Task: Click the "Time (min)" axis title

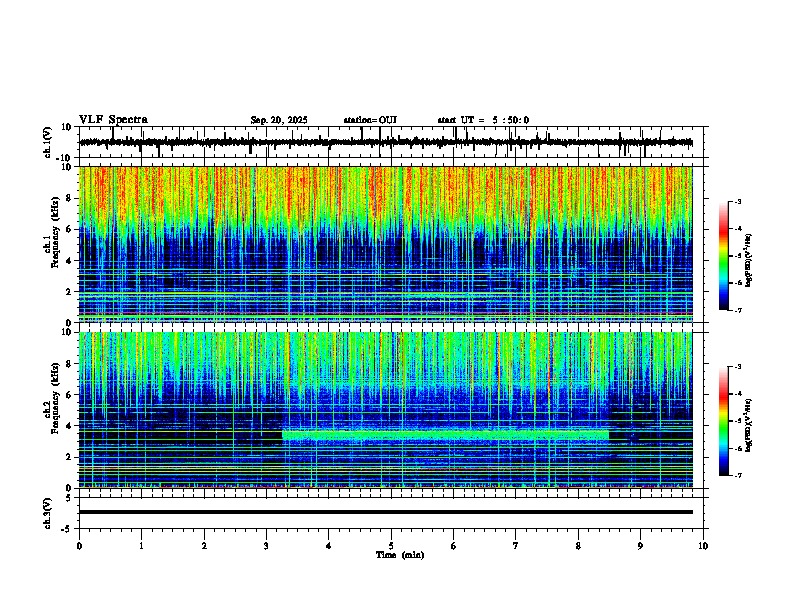Action: pyautogui.click(x=400, y=555)
